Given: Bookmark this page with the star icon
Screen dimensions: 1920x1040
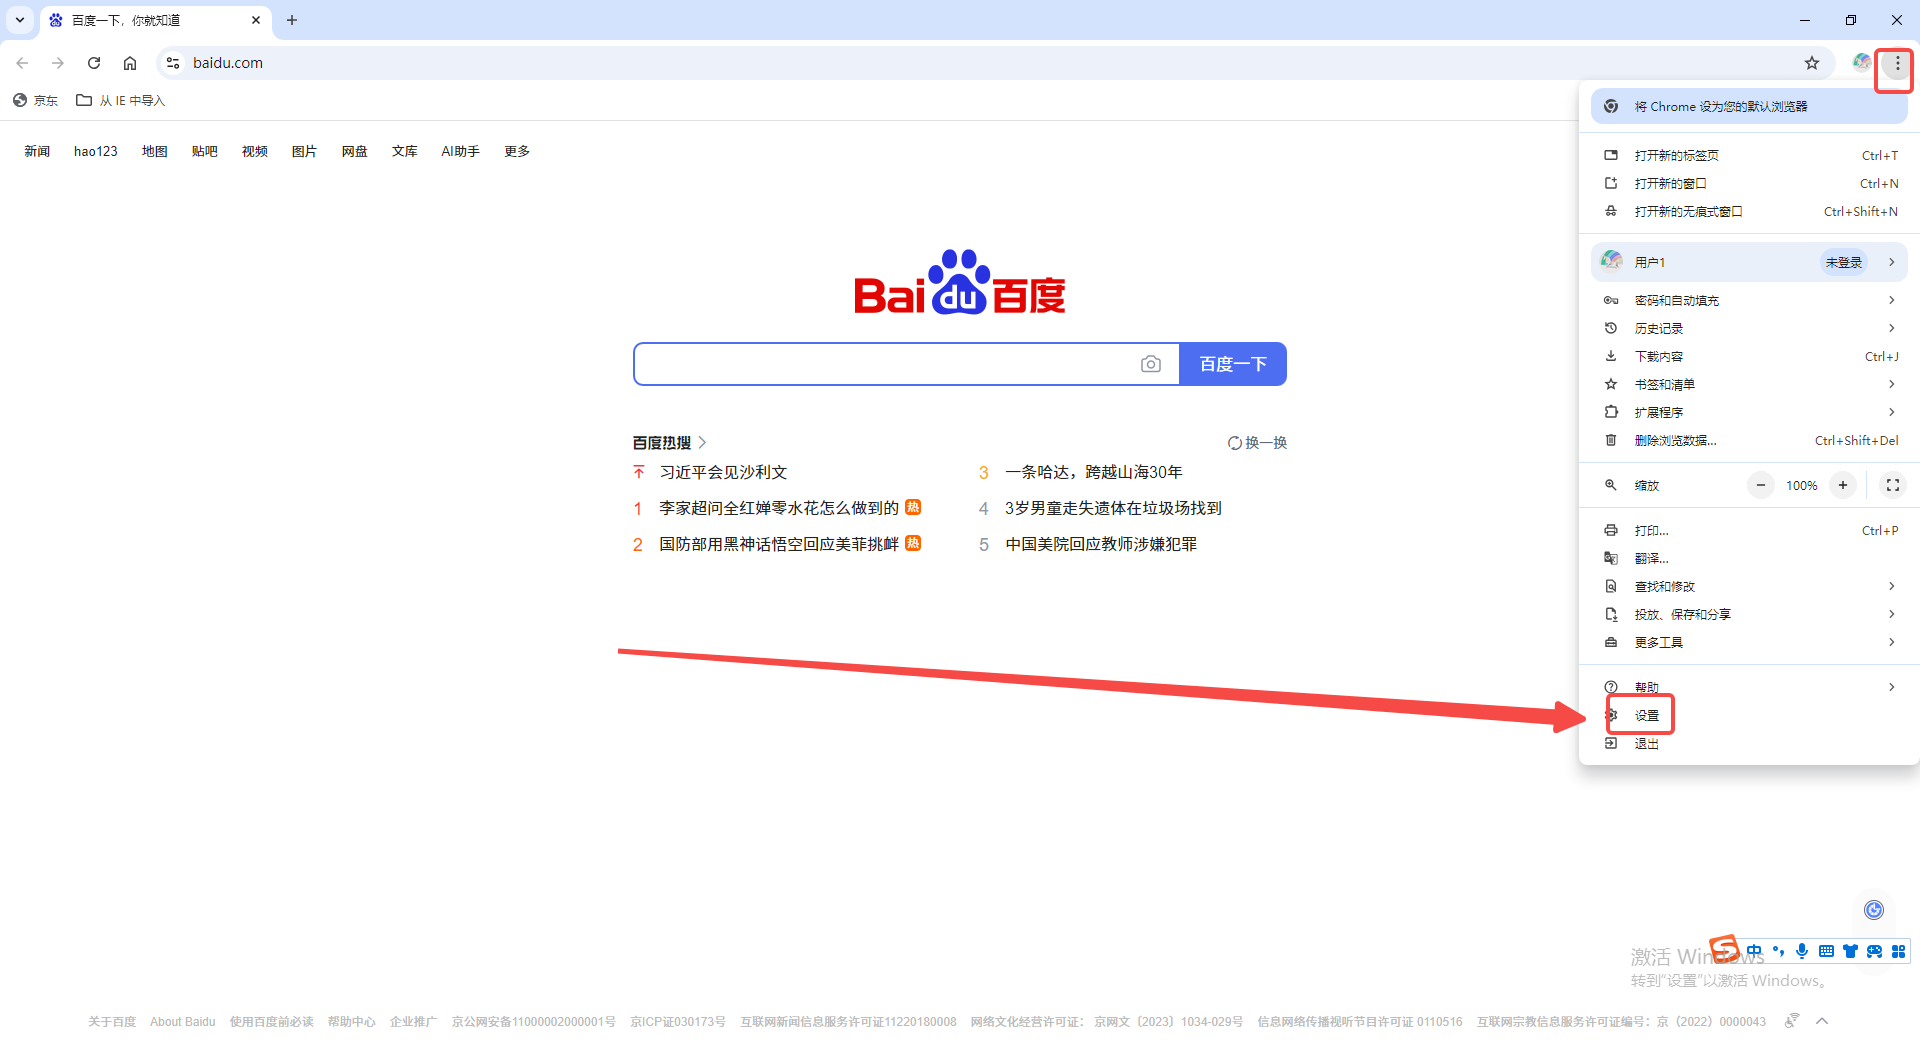Looking at the screenshot, I should click(x=1812, y=63).
